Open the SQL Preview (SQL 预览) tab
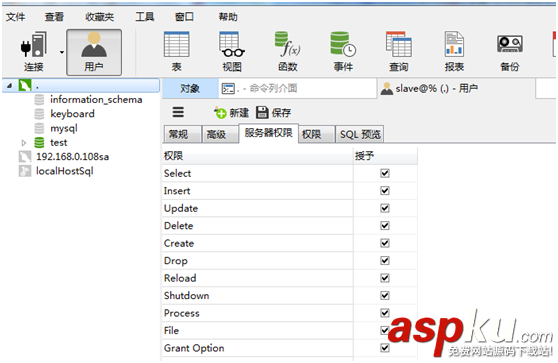 (360, 135)
